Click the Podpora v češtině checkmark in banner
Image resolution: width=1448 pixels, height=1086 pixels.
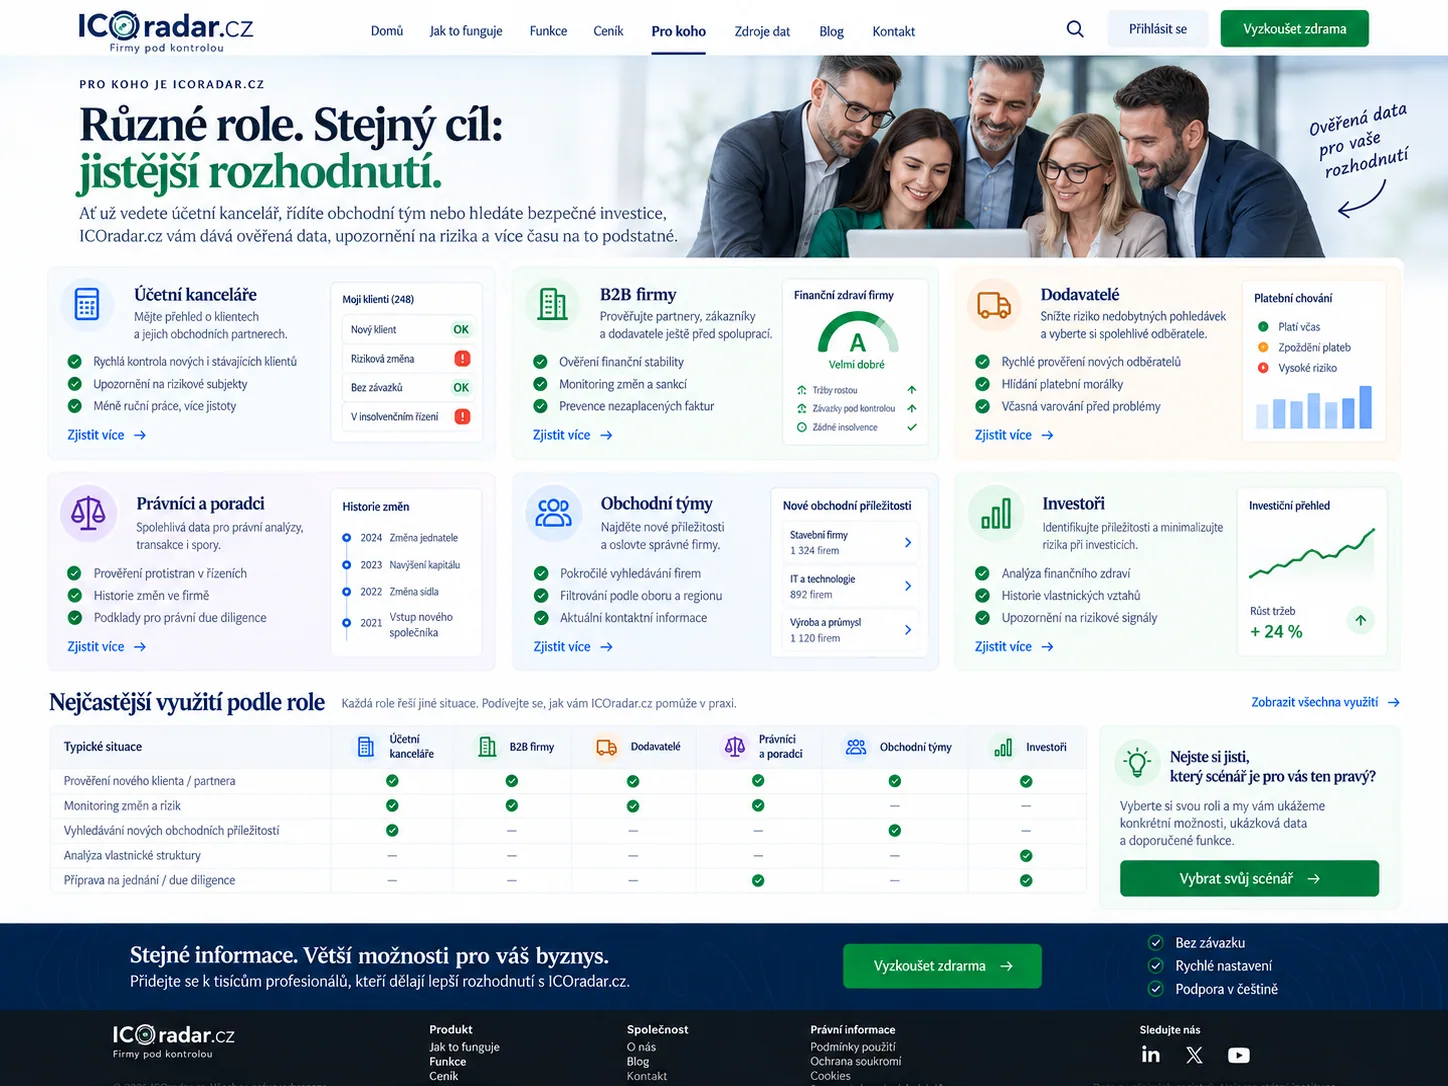pos(1156,989)
